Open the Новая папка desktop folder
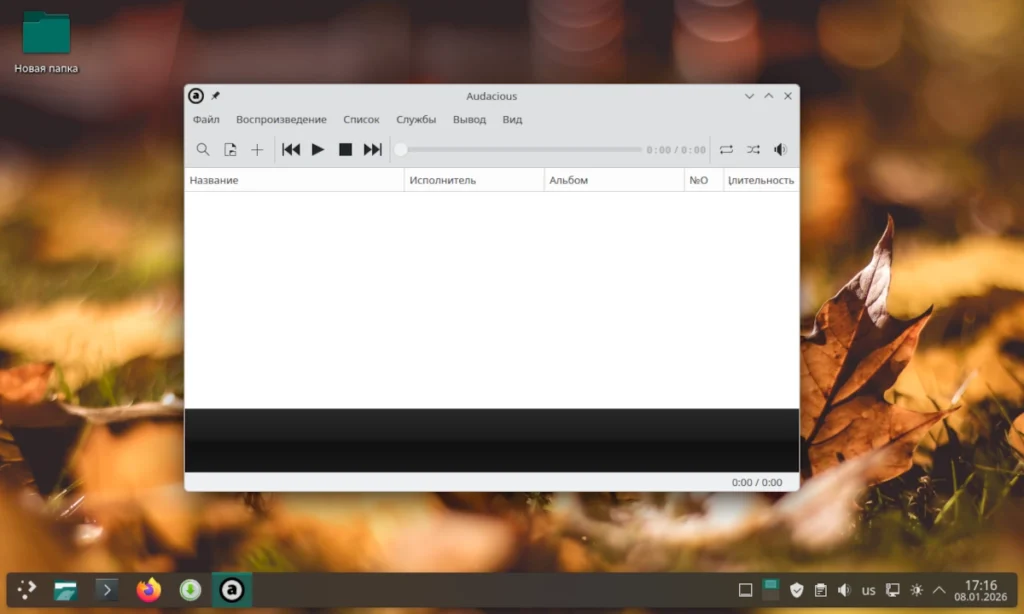This screenshot has height=614, width=1024. click(46, 42)
